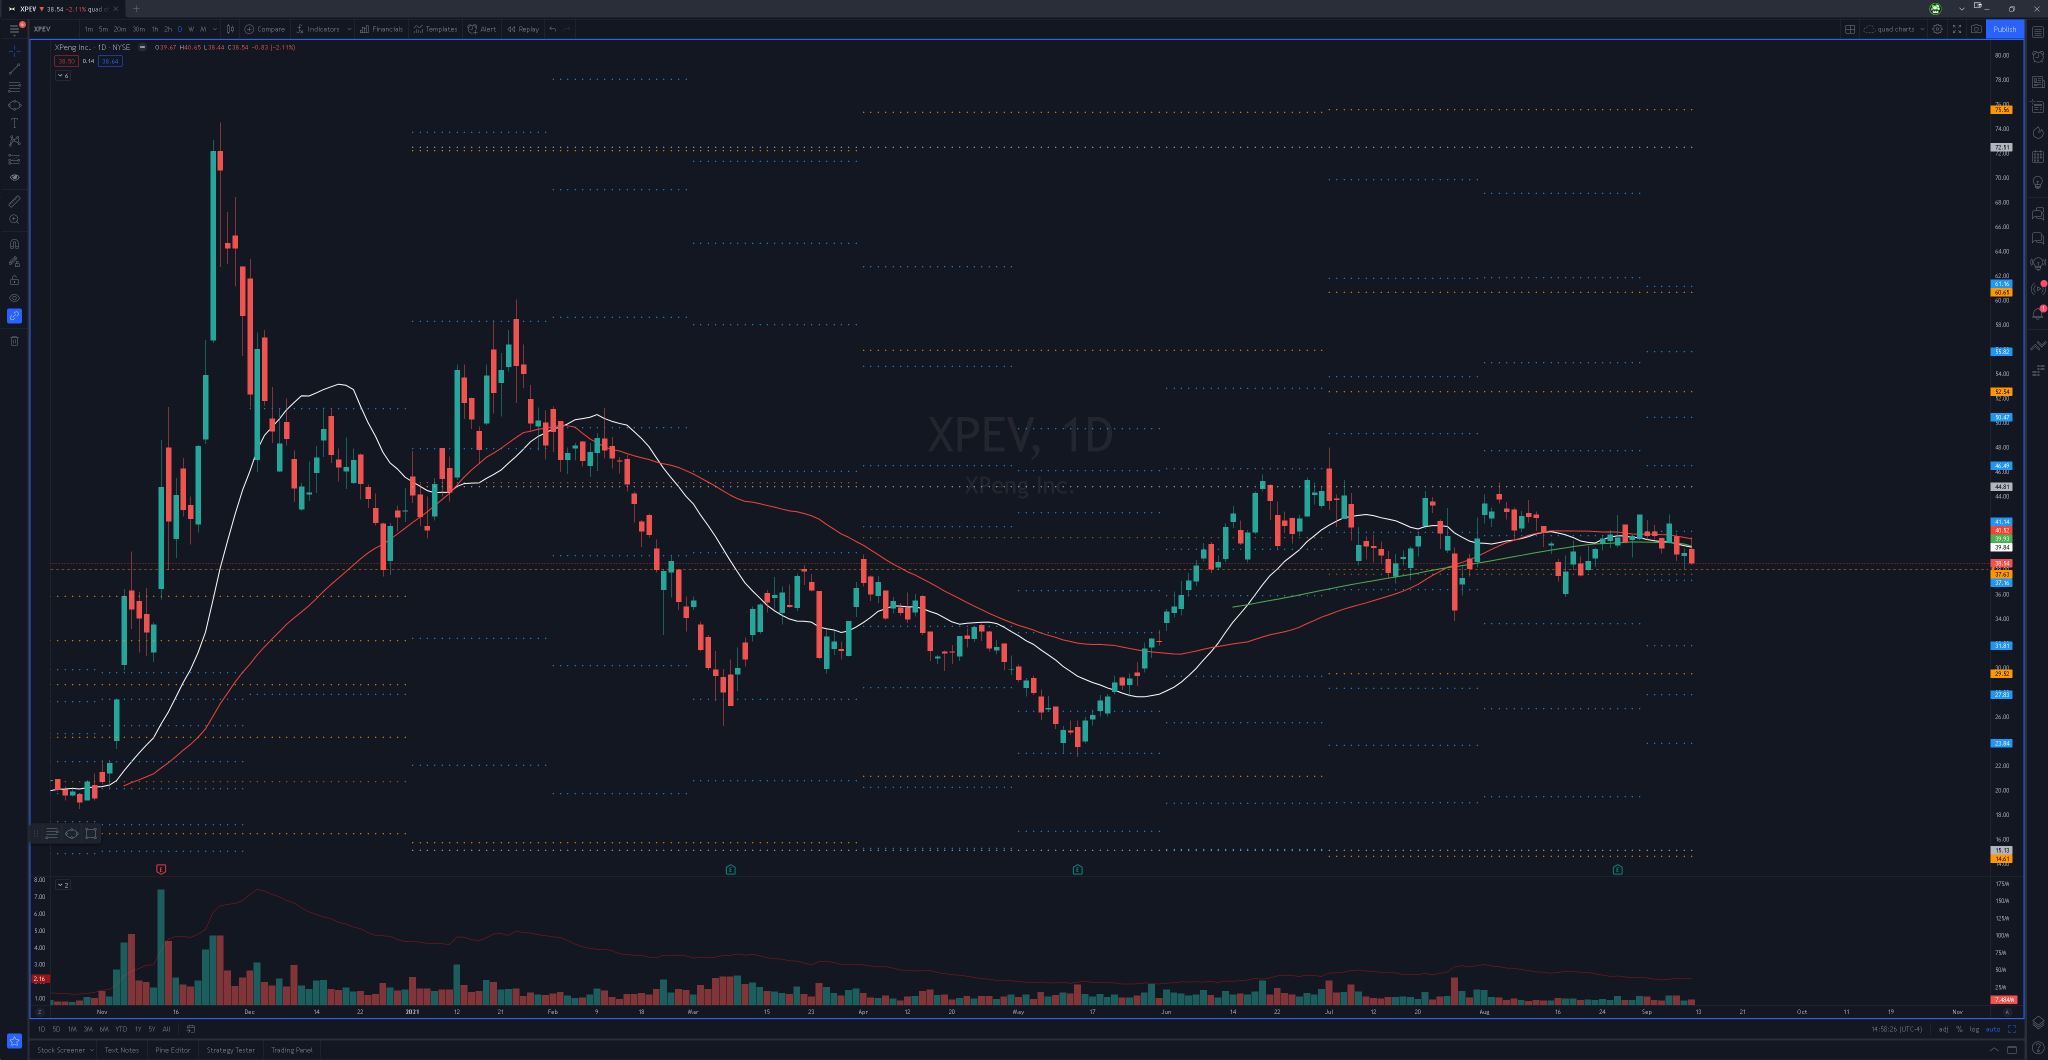Viewport: 2048px width, 1060px height.
Task: Open the economic calendar icon
Action: (x=2038, y=157)
